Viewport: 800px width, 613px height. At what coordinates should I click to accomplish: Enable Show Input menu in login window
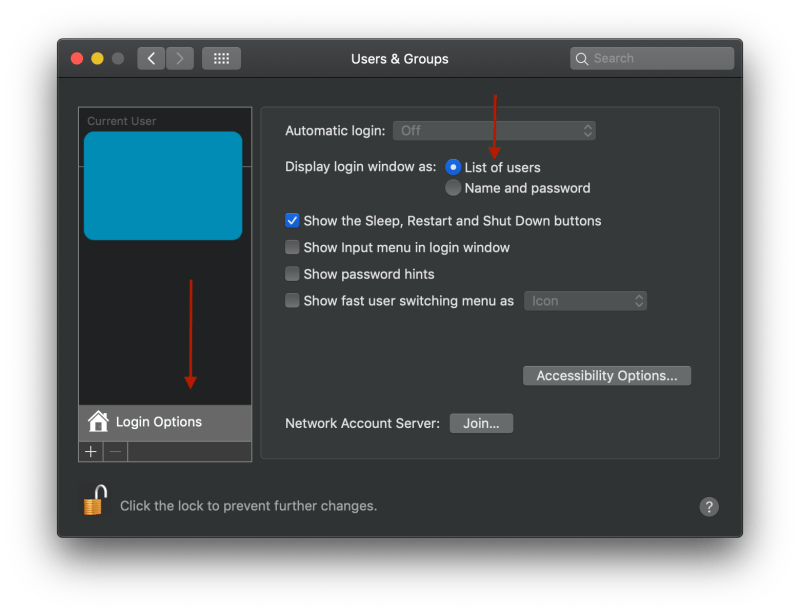292,246
